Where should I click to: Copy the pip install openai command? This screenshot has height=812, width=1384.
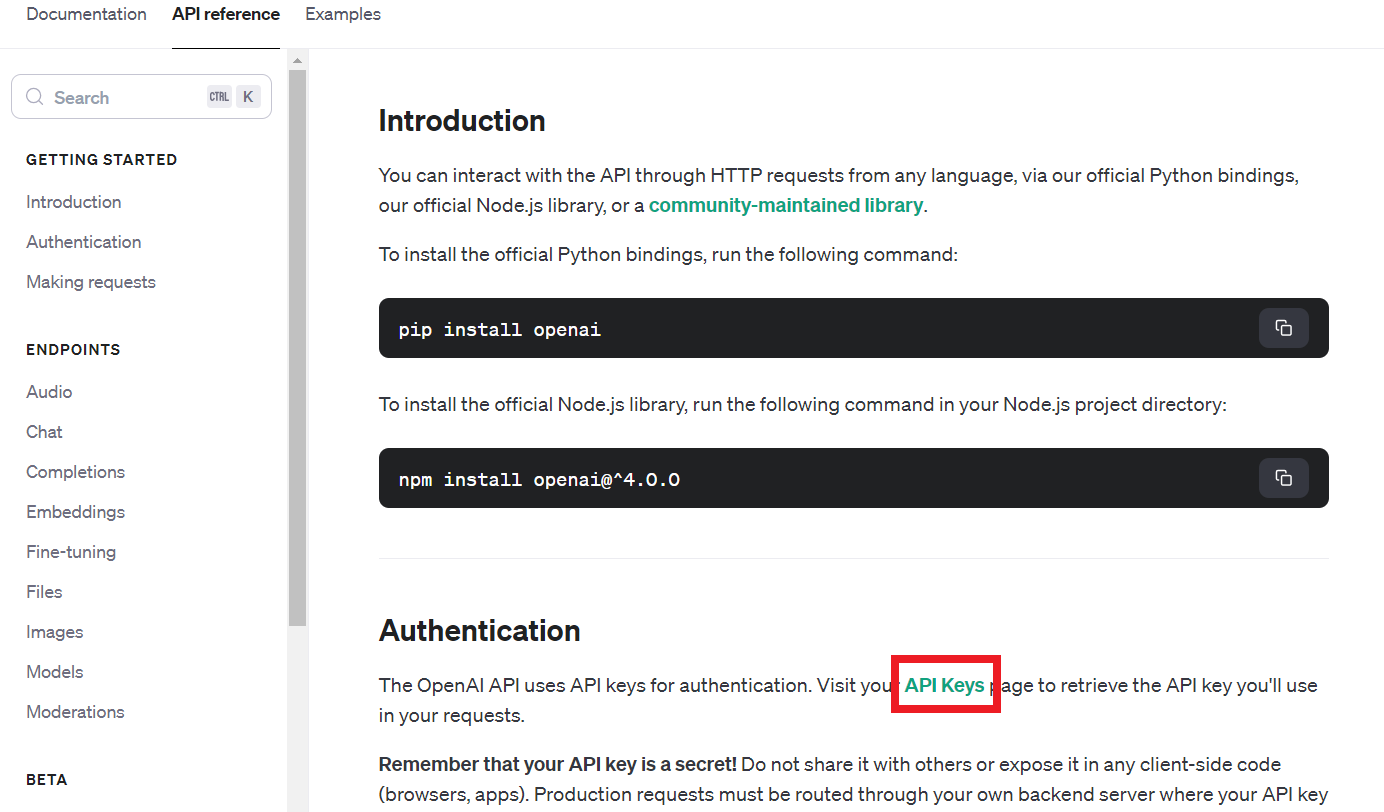click(1283, 328)
